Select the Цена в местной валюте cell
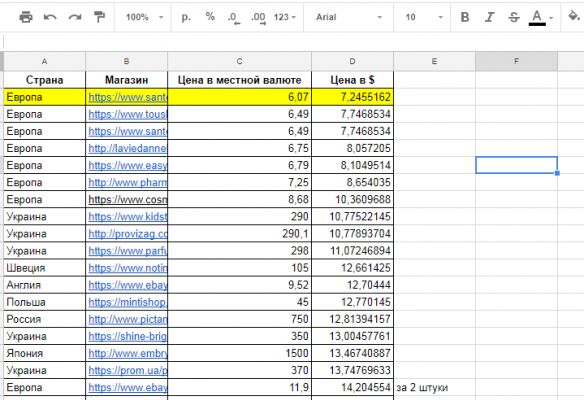Screen dimensions: 584x400 pos(239,80)
